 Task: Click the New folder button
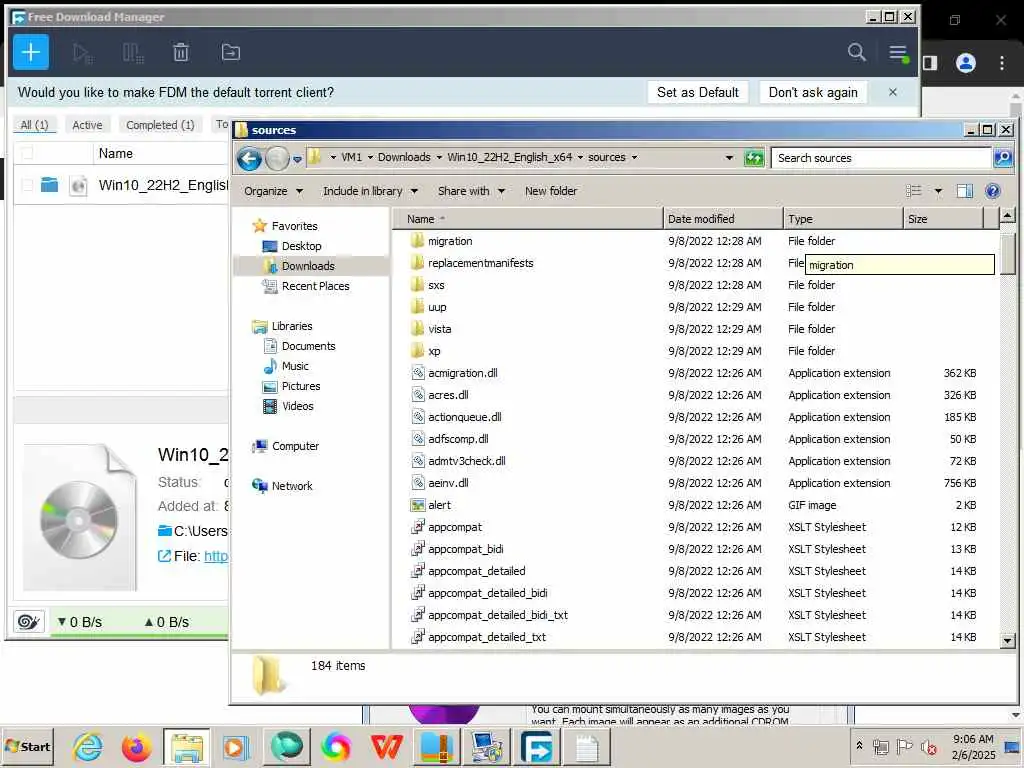[551, 191]
